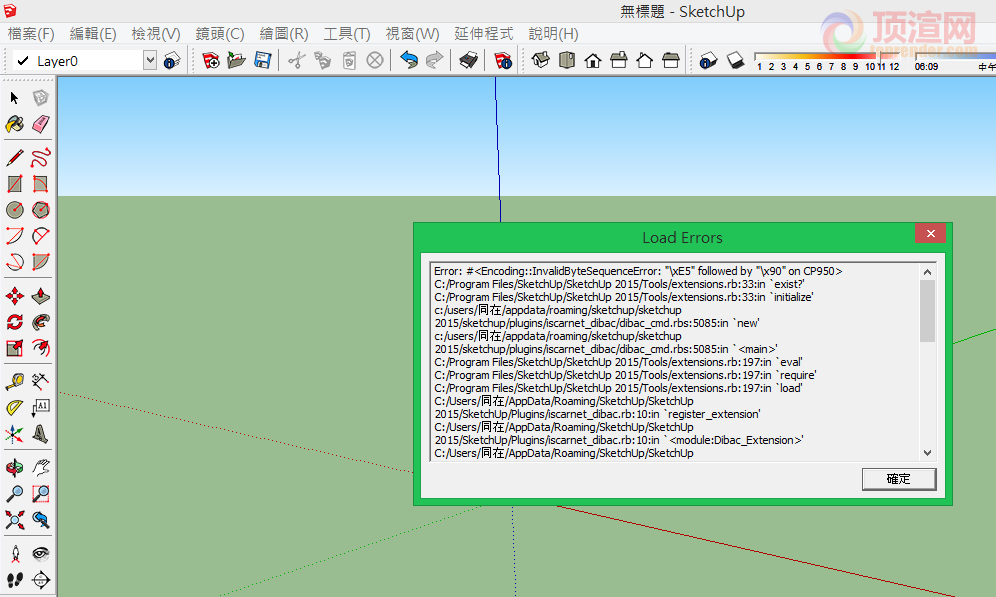Open the 視窗(W) menu

(x=412, y=34)
